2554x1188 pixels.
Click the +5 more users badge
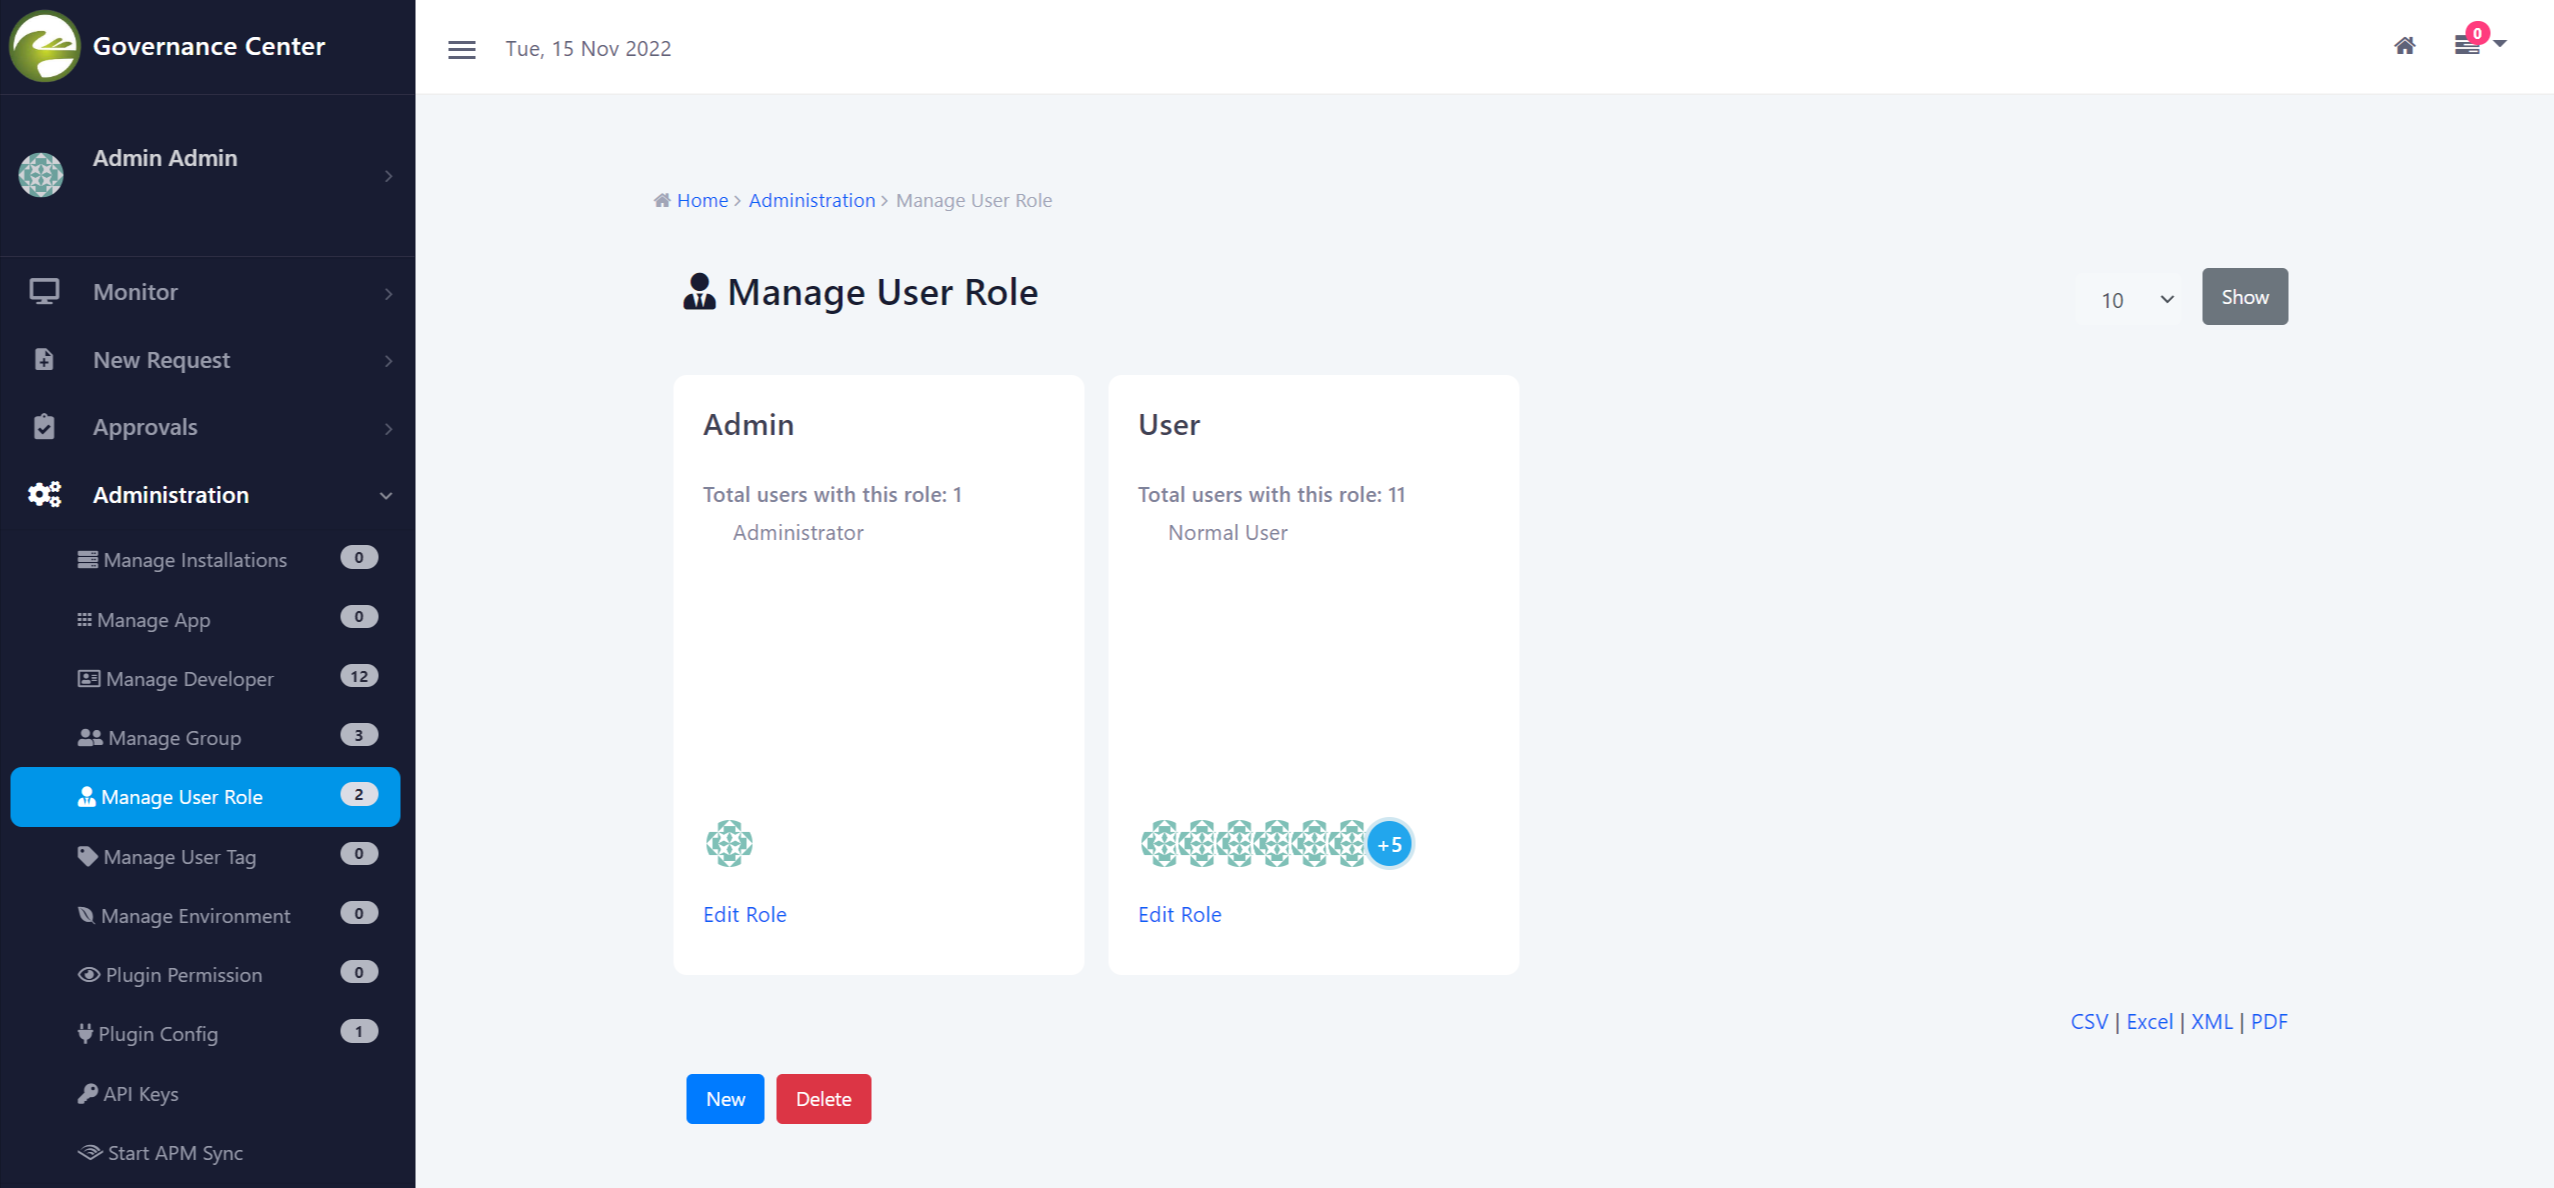coord(1389,844)
